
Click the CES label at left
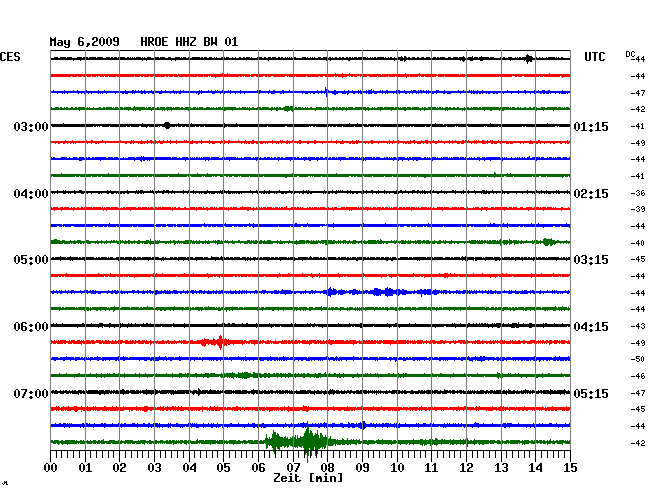pyautogui.click(x=10, y=57)
